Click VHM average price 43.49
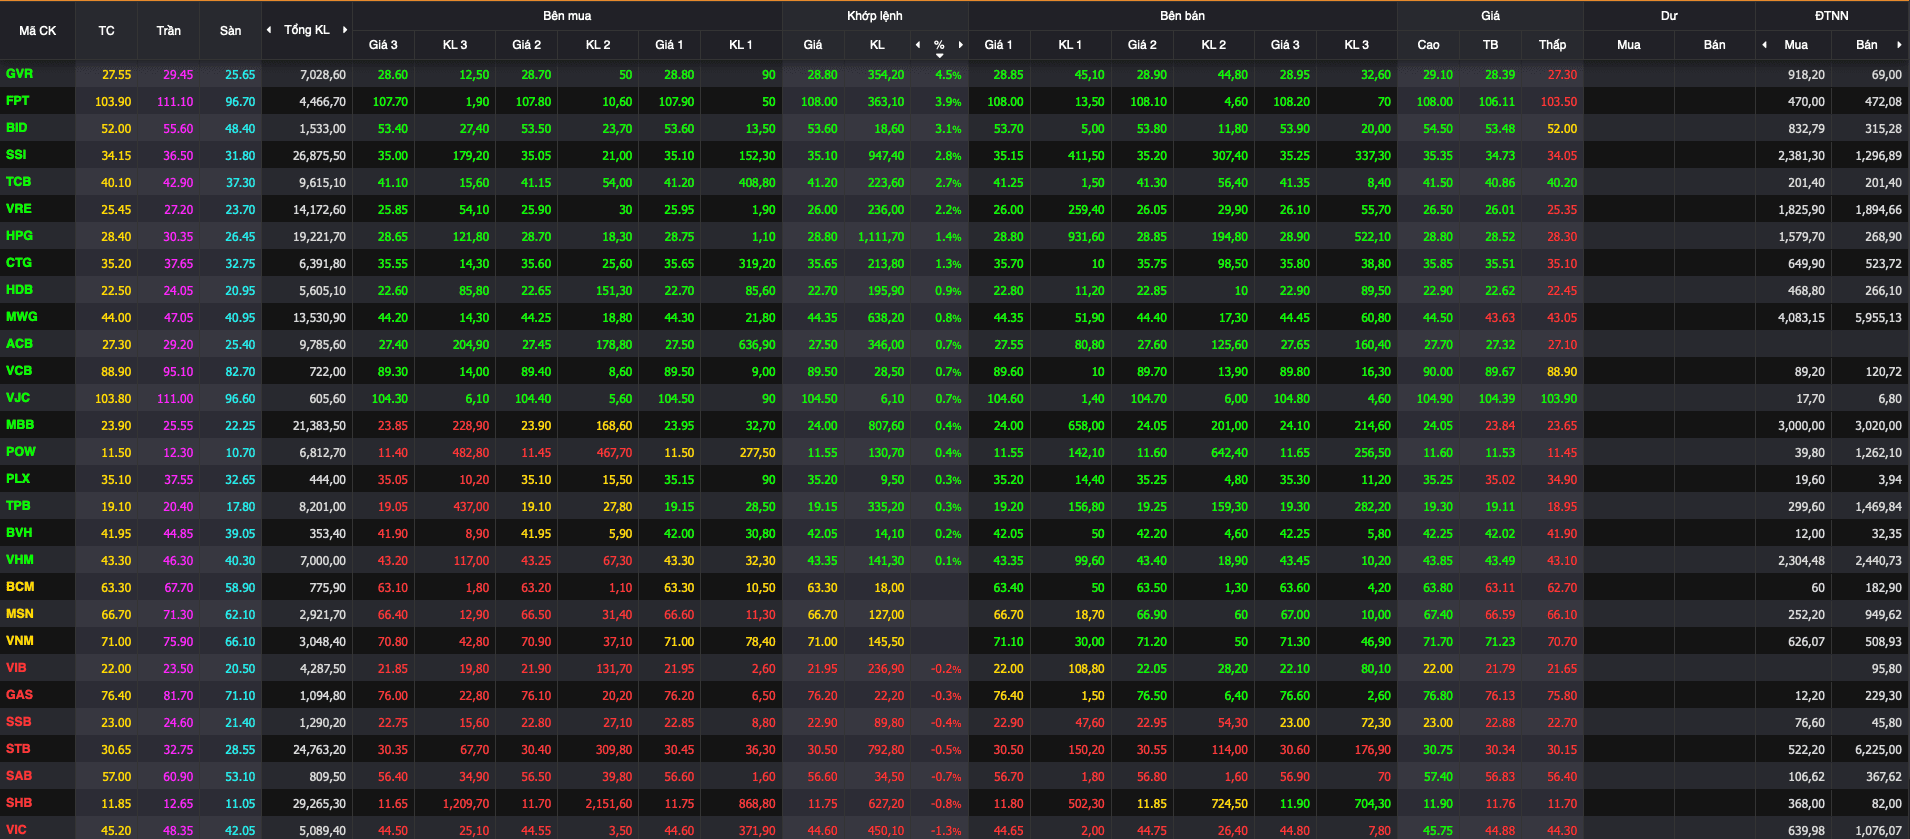The width and height of the screenshot is (1910, 839). click(x=1499, y=561)
